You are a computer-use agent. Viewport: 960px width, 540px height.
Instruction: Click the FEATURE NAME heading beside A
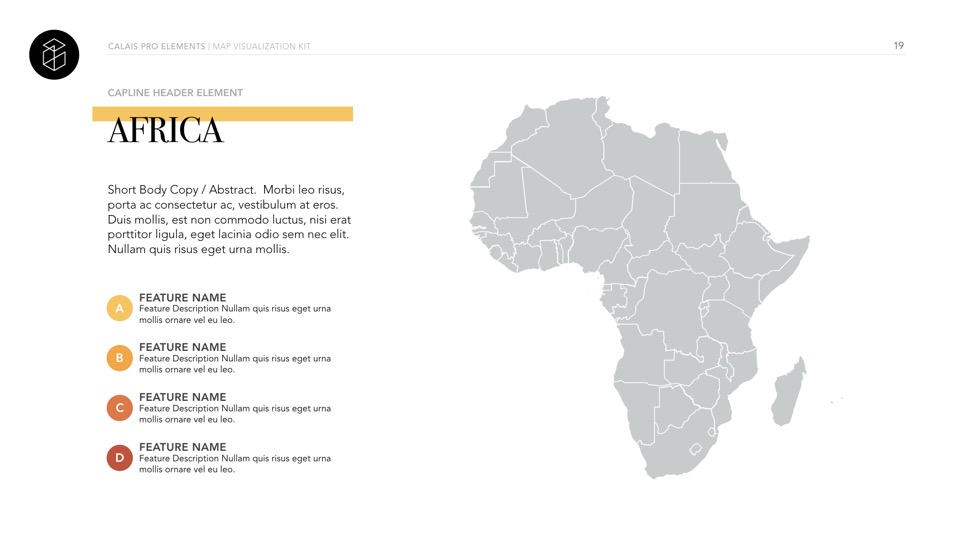click(183, 298)
